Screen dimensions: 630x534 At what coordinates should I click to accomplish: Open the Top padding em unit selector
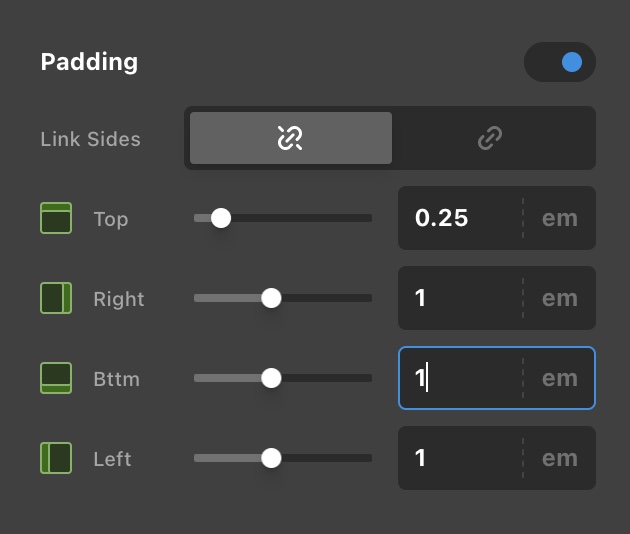click(559, 218)
